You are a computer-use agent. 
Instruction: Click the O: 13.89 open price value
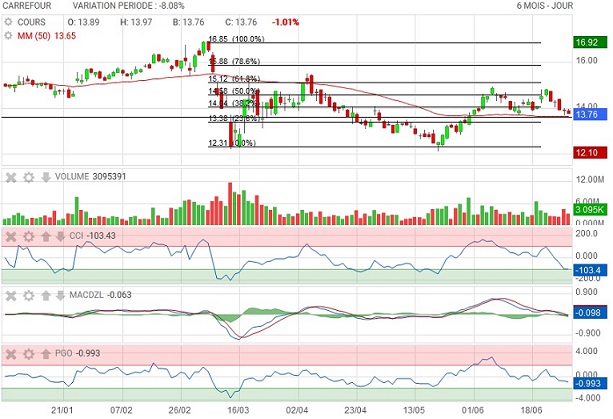83,22
